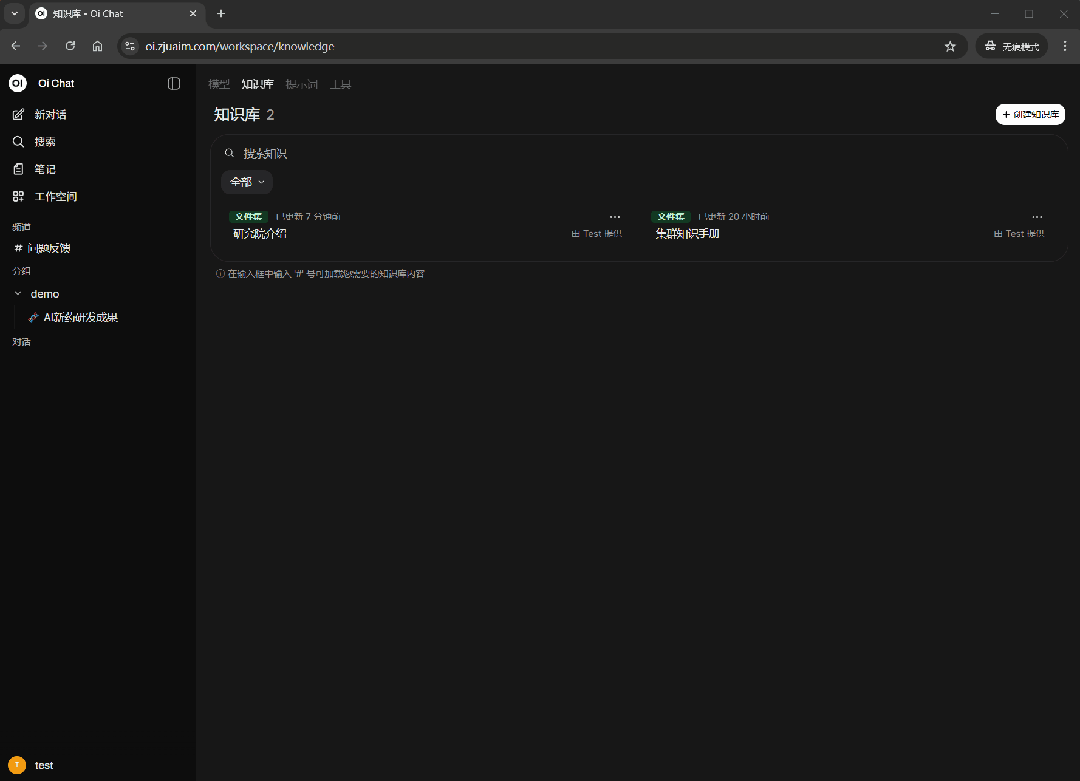
Task: Bookmark this page with star icon
Action: (x=951, y=46)
